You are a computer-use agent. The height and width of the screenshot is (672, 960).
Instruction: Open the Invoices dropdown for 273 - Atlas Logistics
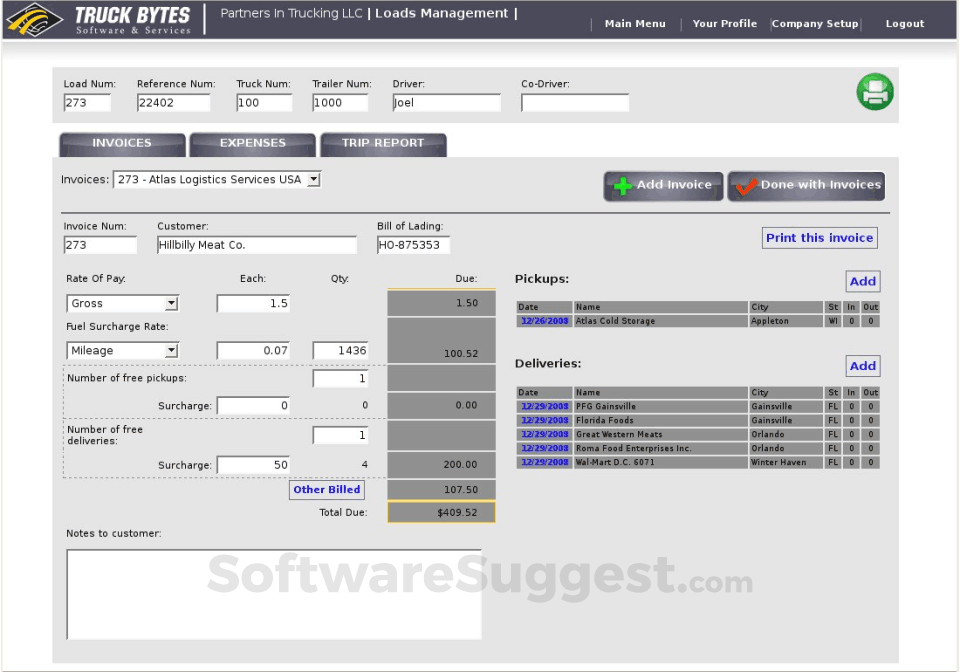313,179
